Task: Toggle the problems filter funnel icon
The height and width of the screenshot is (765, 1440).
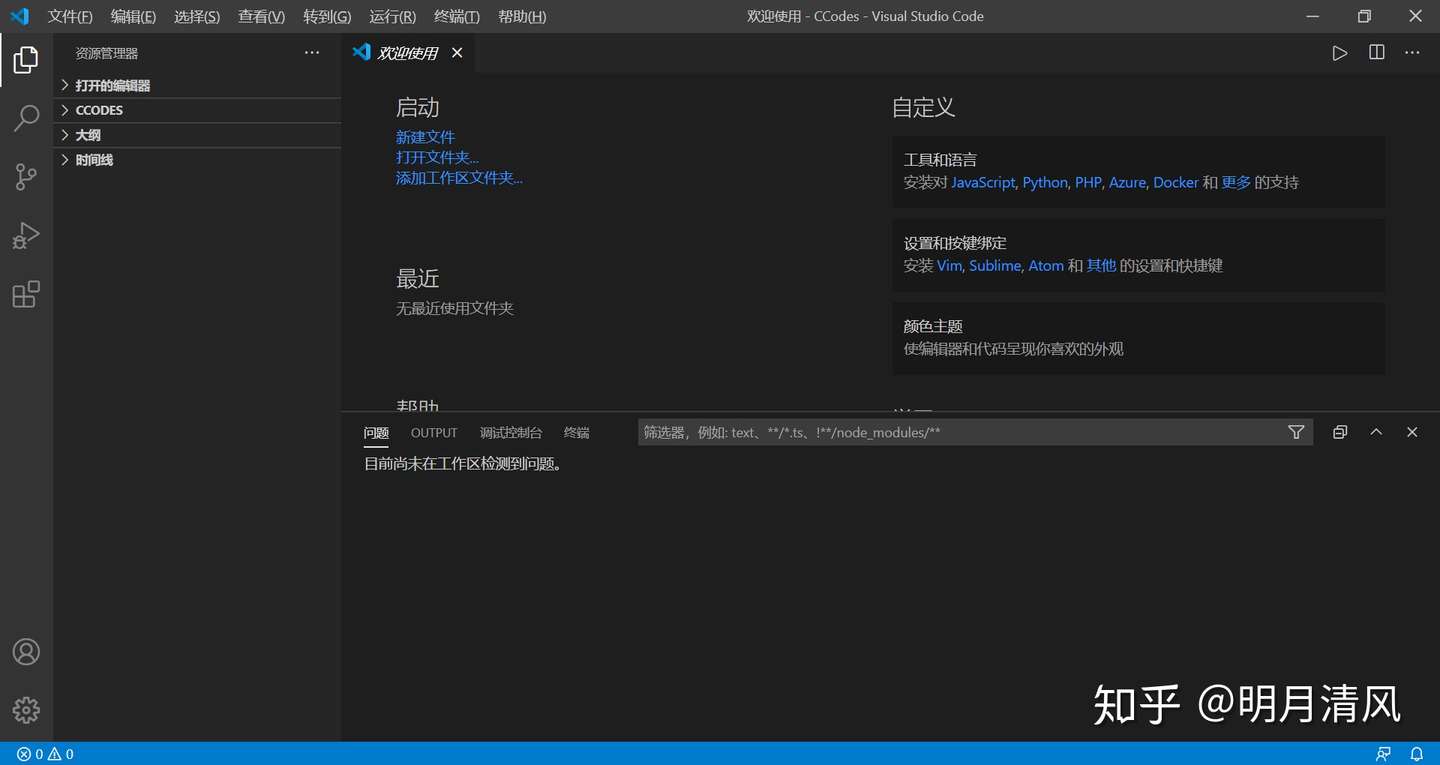Action: (x=1296, y=432)
